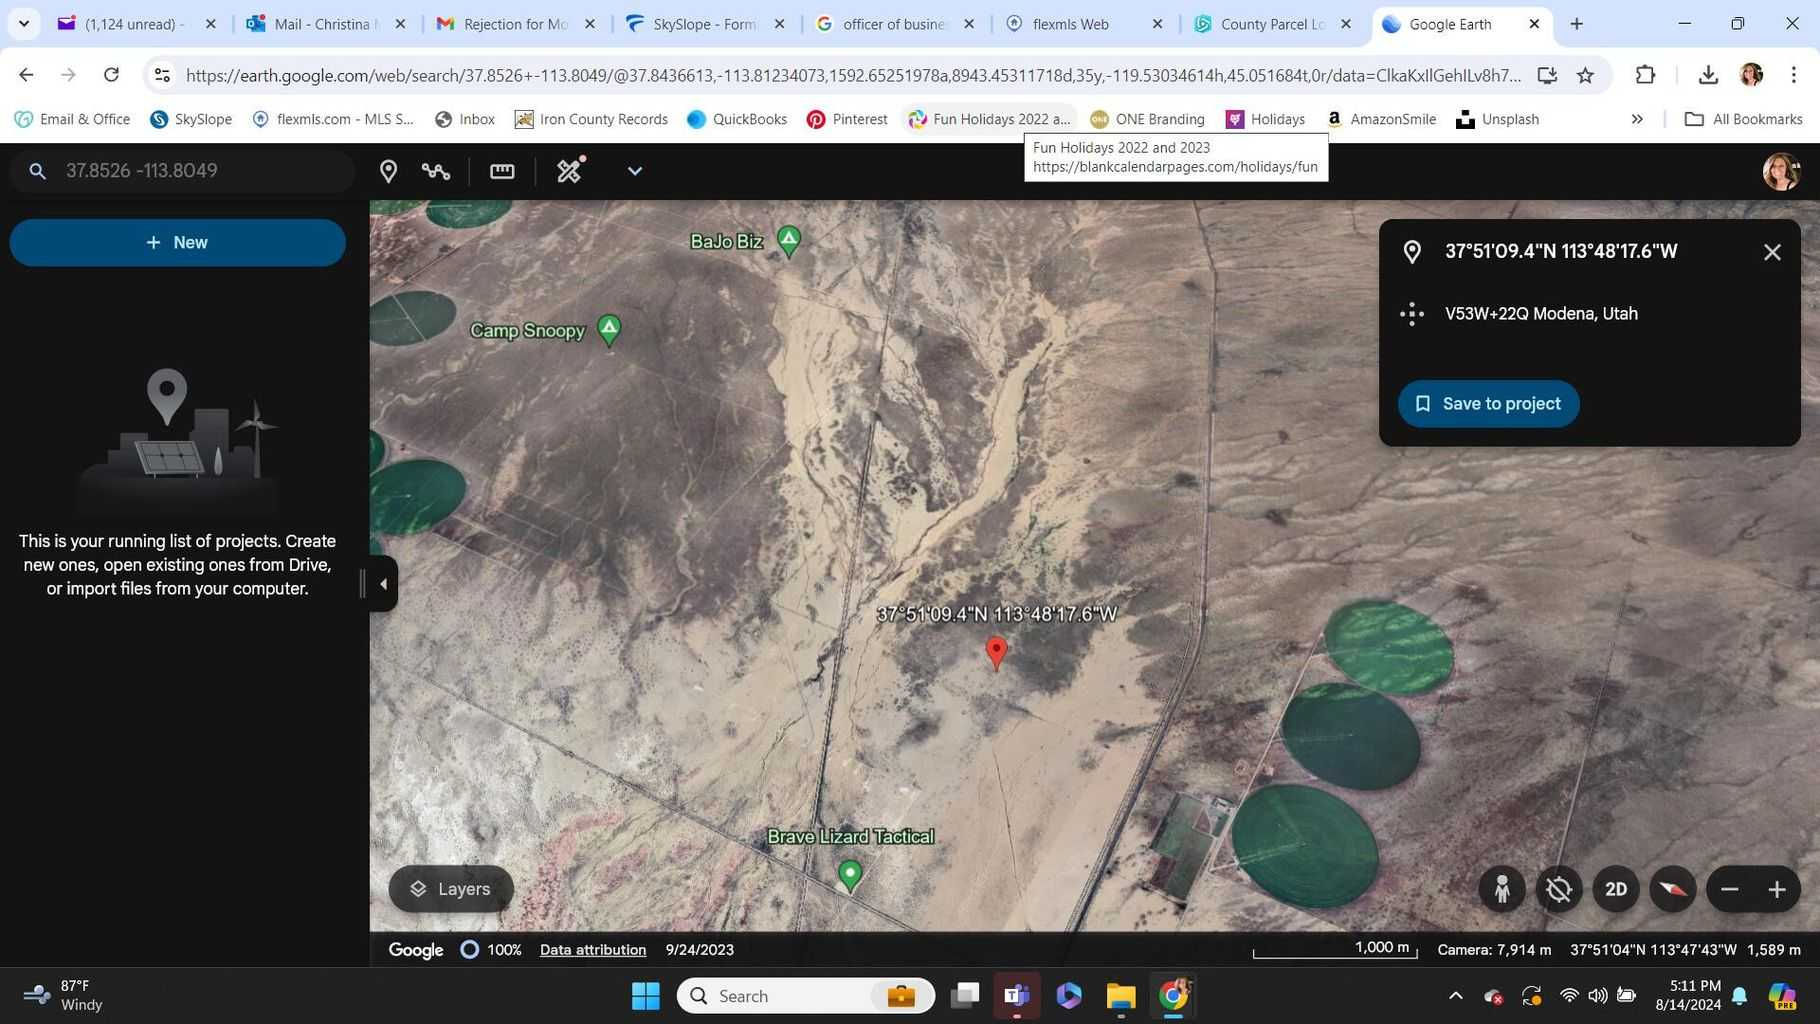Click the Pegman Street View icon
This screenshot has width=1820, height=1024.
pyautogui.click(x=1502, y=888)
